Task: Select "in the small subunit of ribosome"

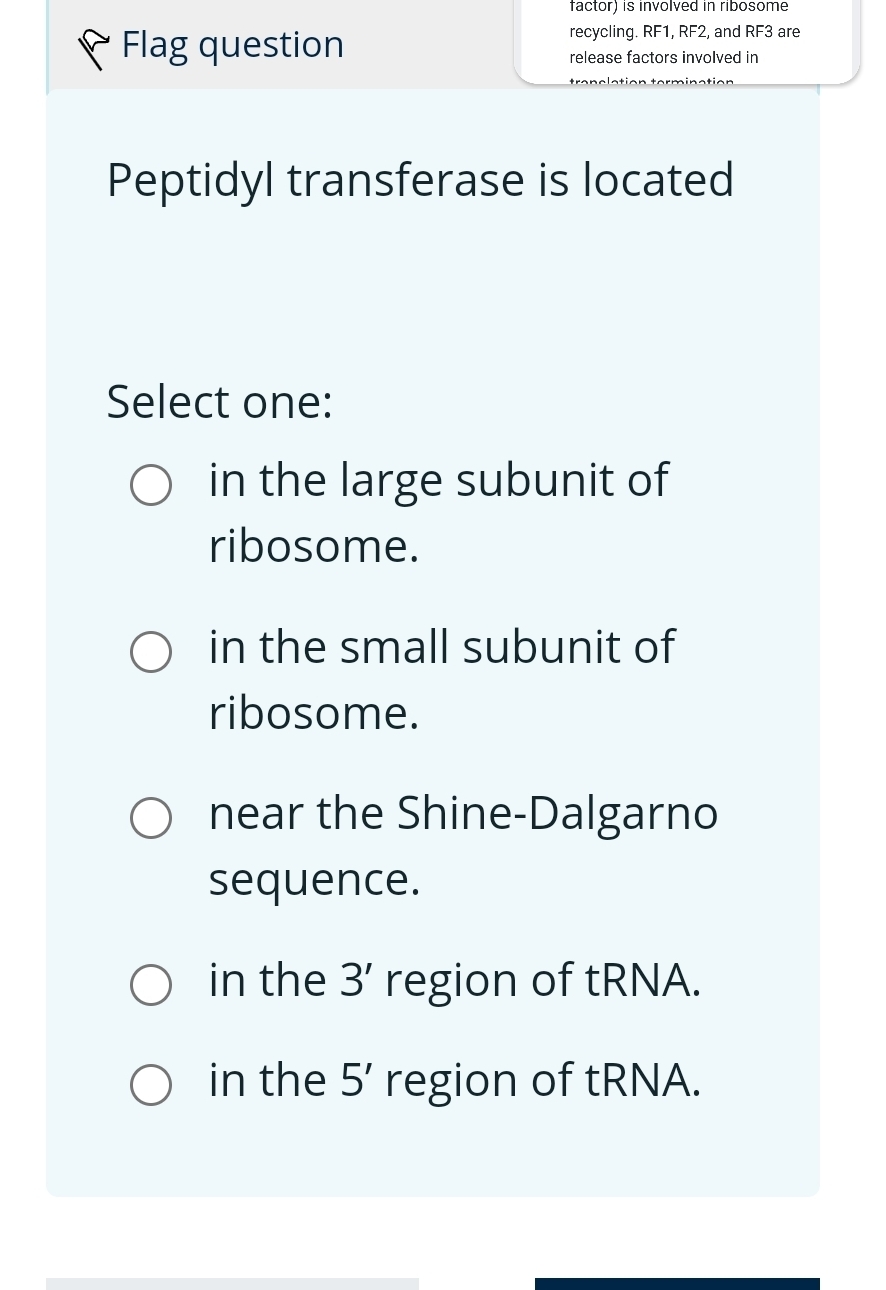Action: (x=151, y=652)
